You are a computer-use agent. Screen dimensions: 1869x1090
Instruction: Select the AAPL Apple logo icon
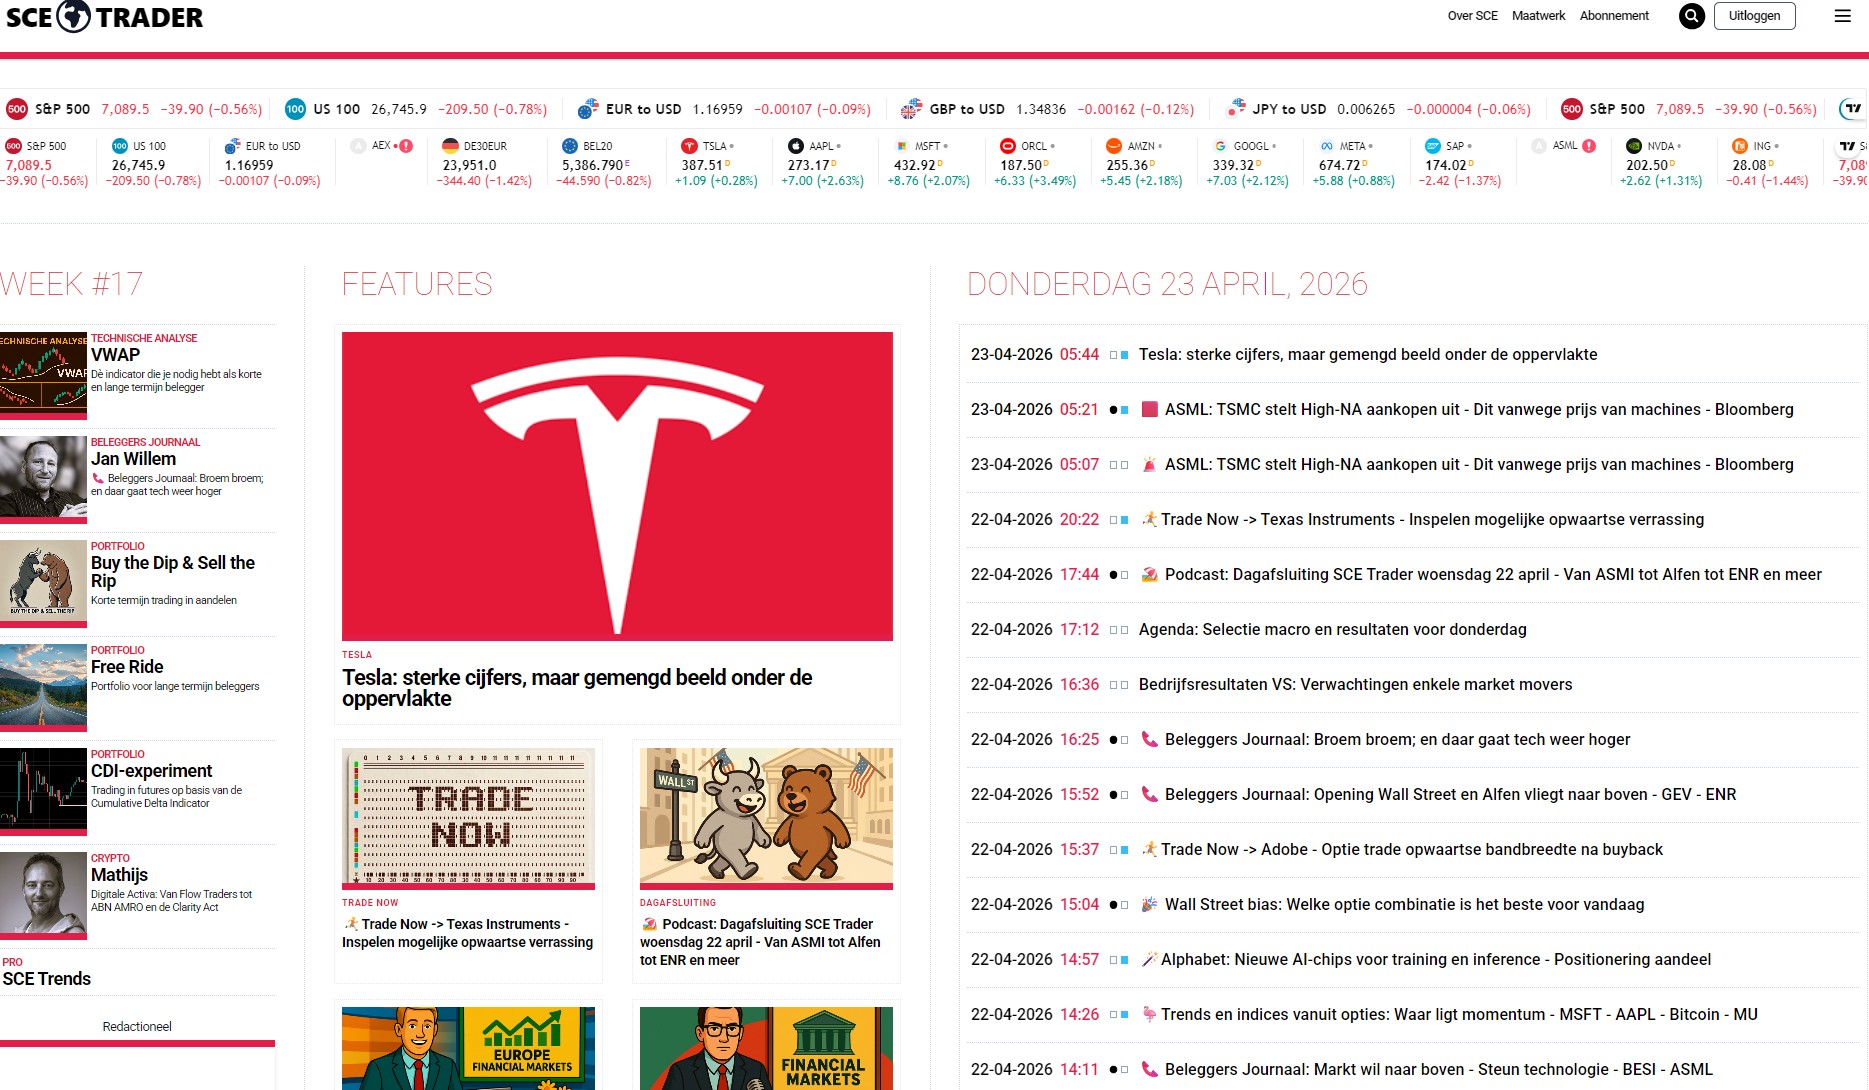(795, 146)
